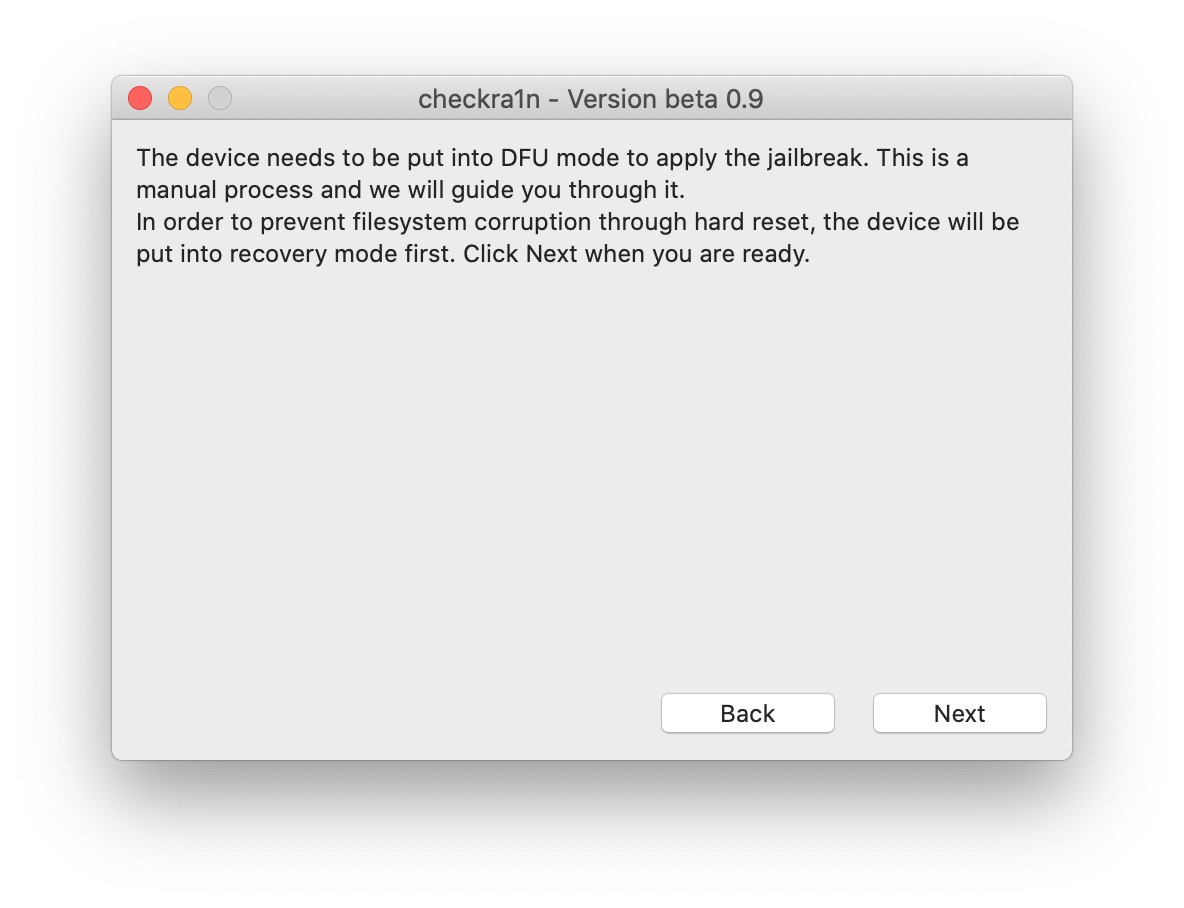1184x908 pixels.
Task: Minimize the window using yellow button
Action: (x=180, y=98)
